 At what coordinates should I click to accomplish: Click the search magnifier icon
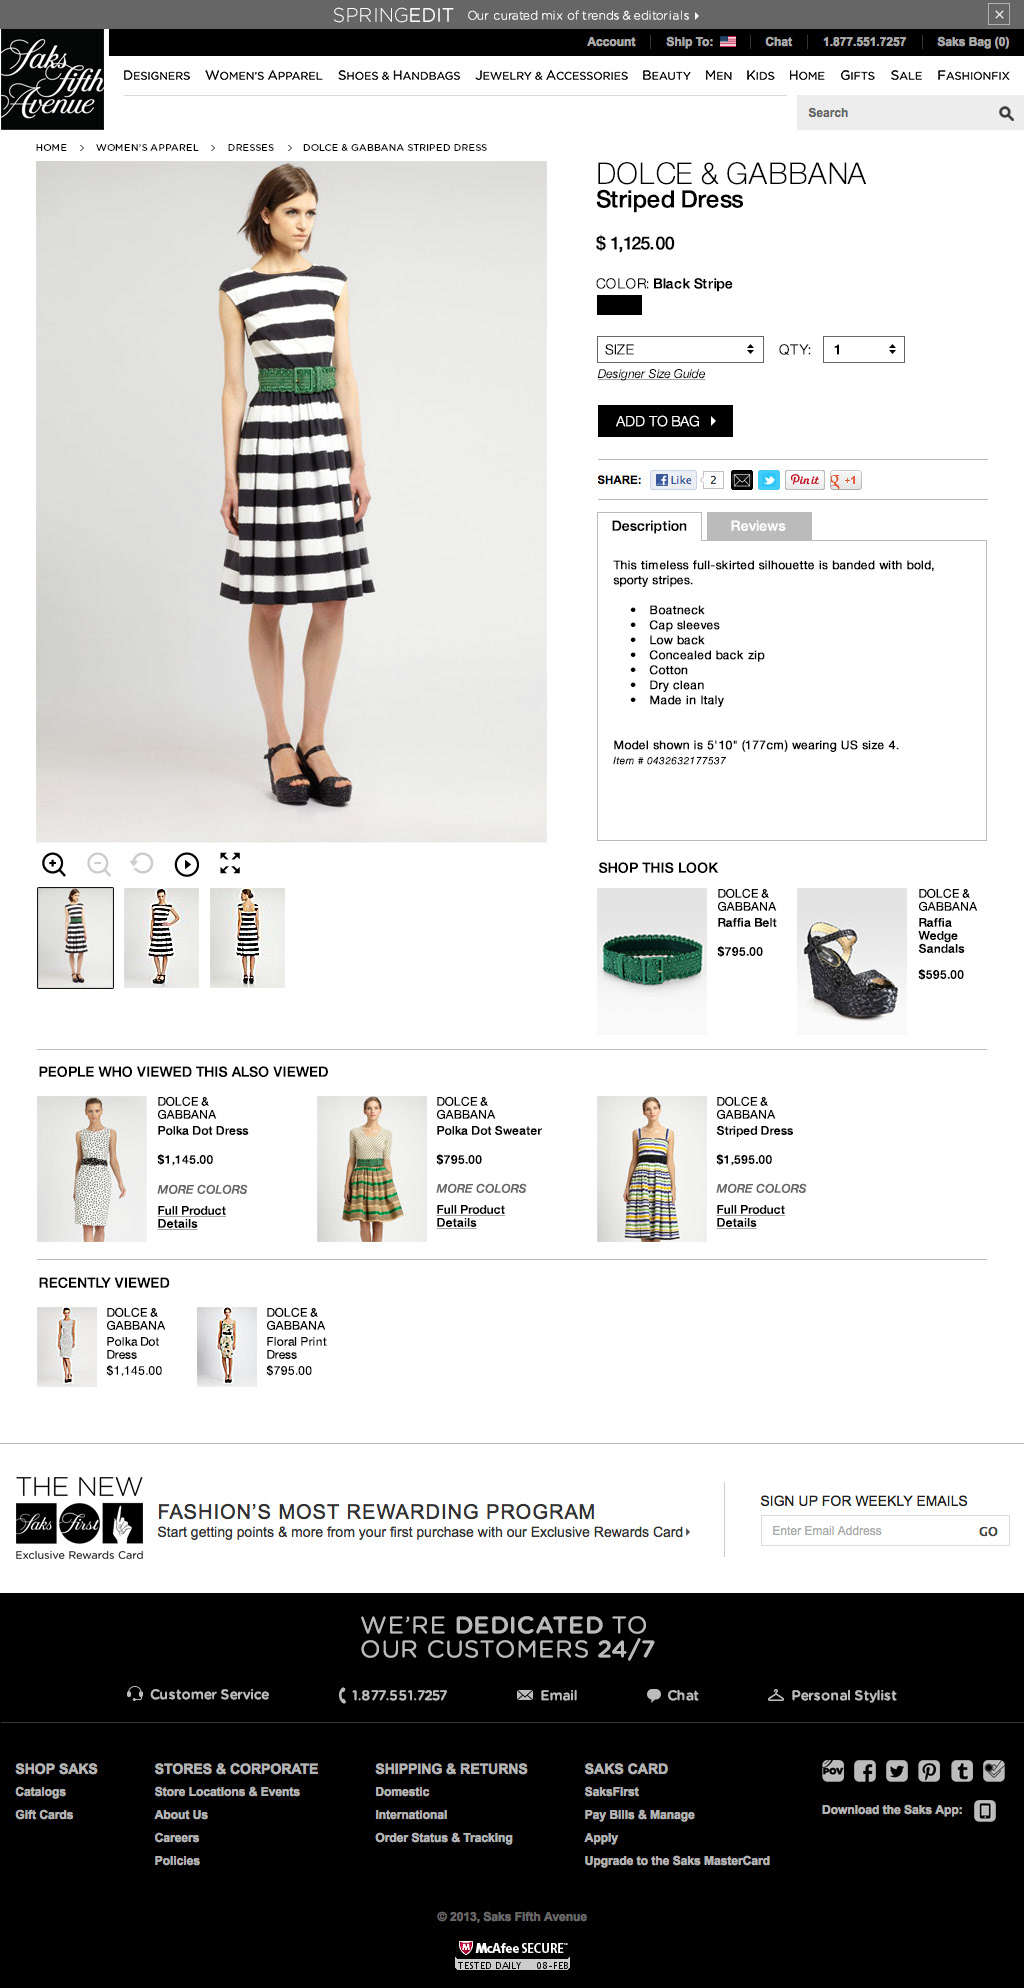coord(1006,114)
